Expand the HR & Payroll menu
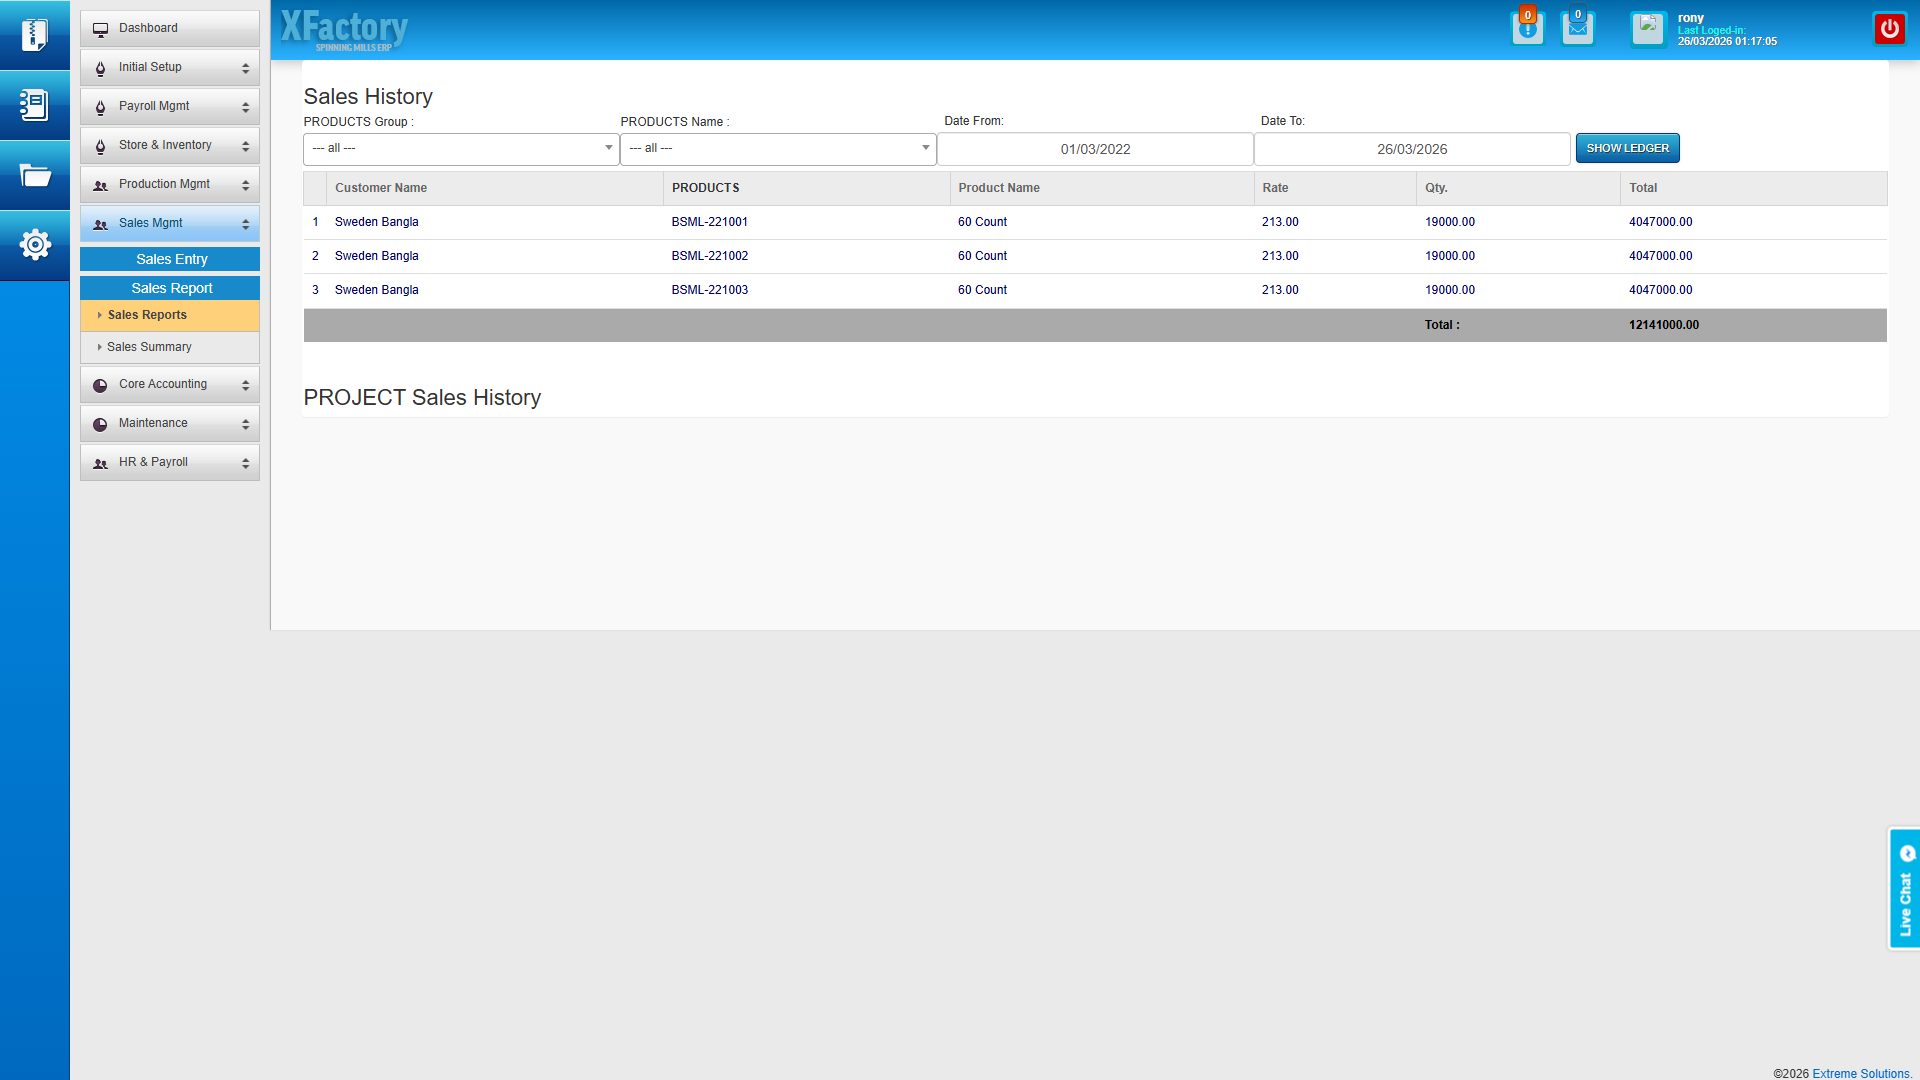 170,463
